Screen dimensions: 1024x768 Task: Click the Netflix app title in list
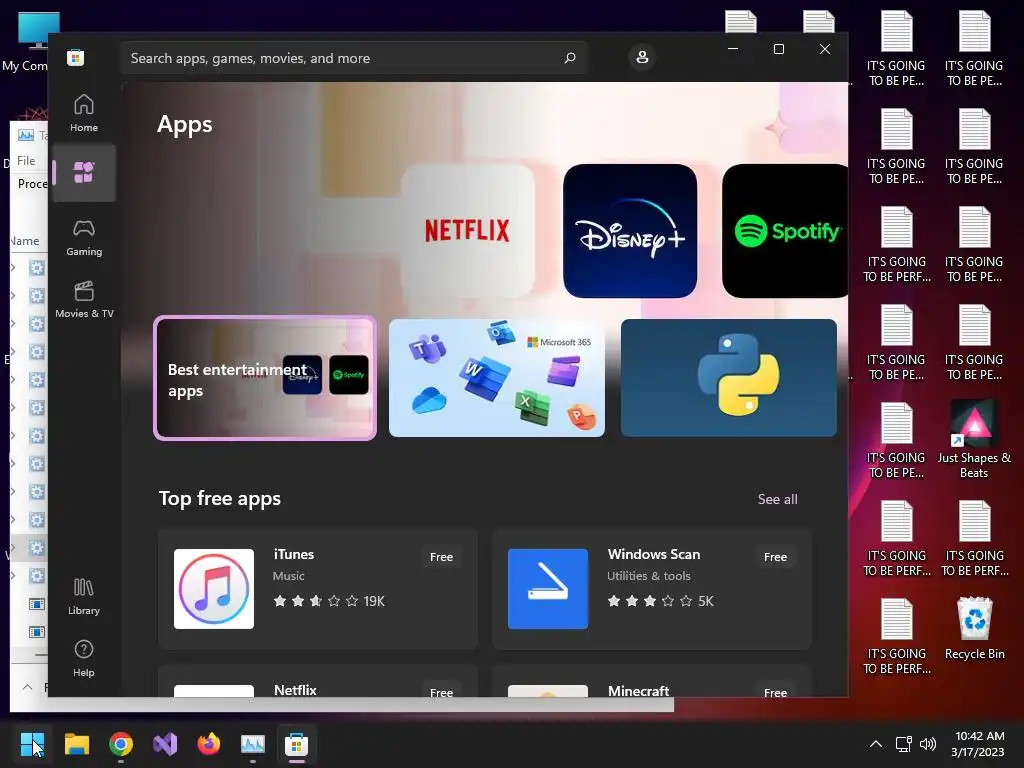295,690
